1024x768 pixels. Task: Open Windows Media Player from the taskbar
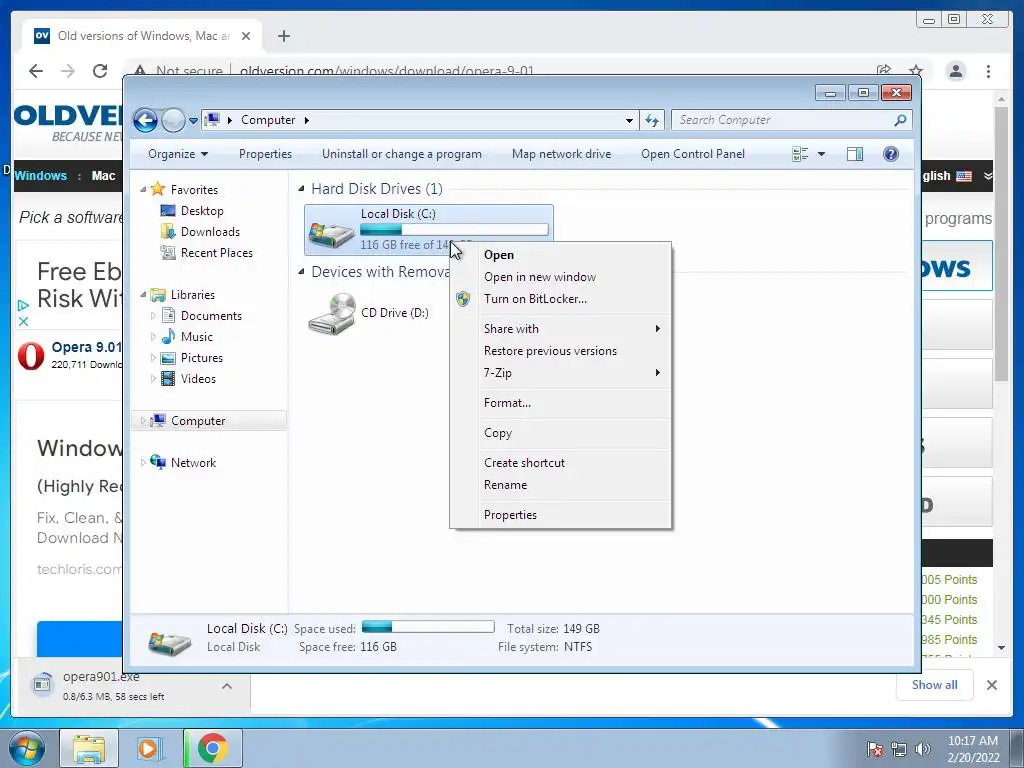(x=148, y=748)
